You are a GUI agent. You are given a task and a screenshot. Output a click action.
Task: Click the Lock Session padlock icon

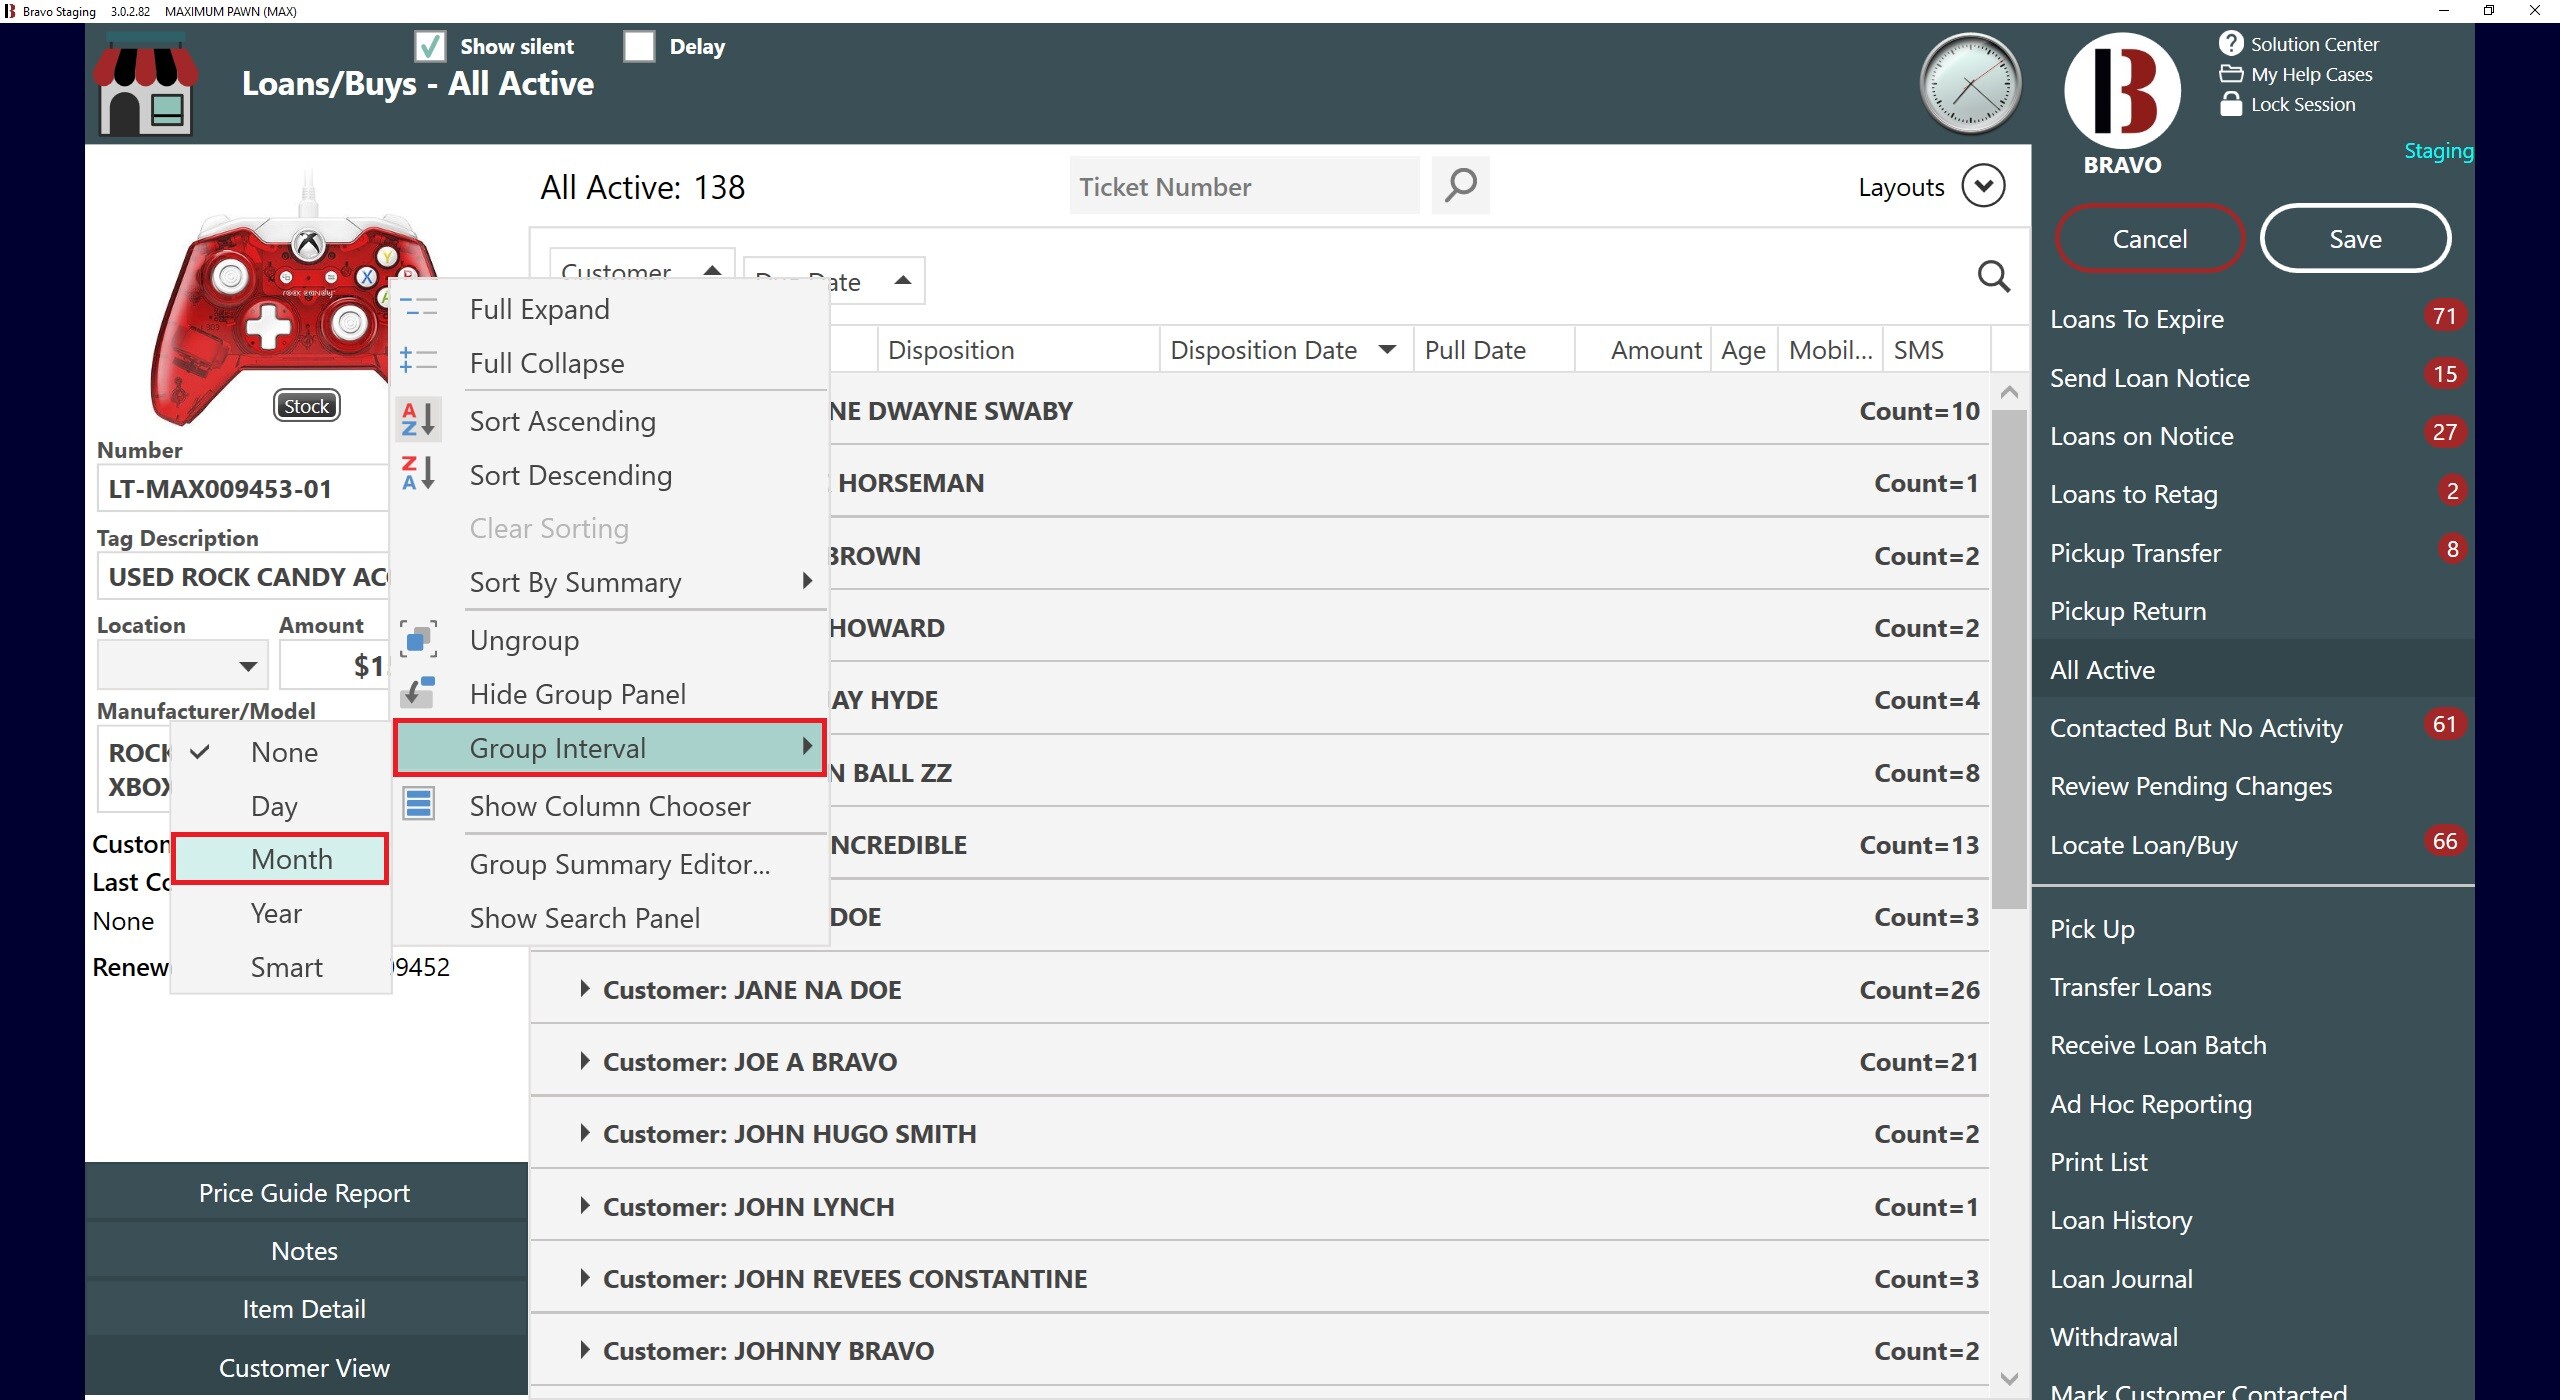(x=2231, y=103)
